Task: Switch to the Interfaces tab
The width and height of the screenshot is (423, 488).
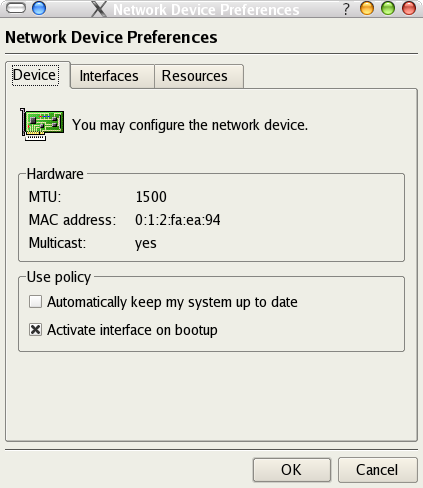Action: tap(109, 76)
